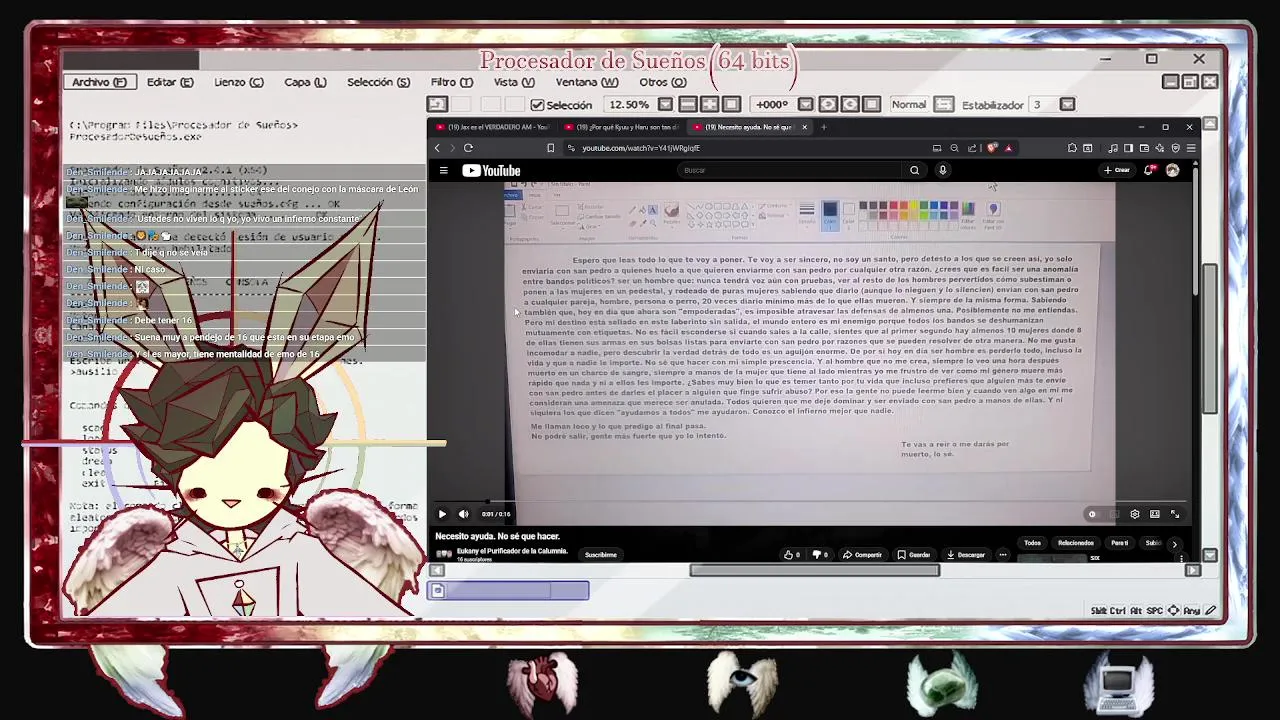This screenshot has height=720, width=1280.
Task: Open more actions ellipsis next to Descargar
Action: click(1002, 555)
